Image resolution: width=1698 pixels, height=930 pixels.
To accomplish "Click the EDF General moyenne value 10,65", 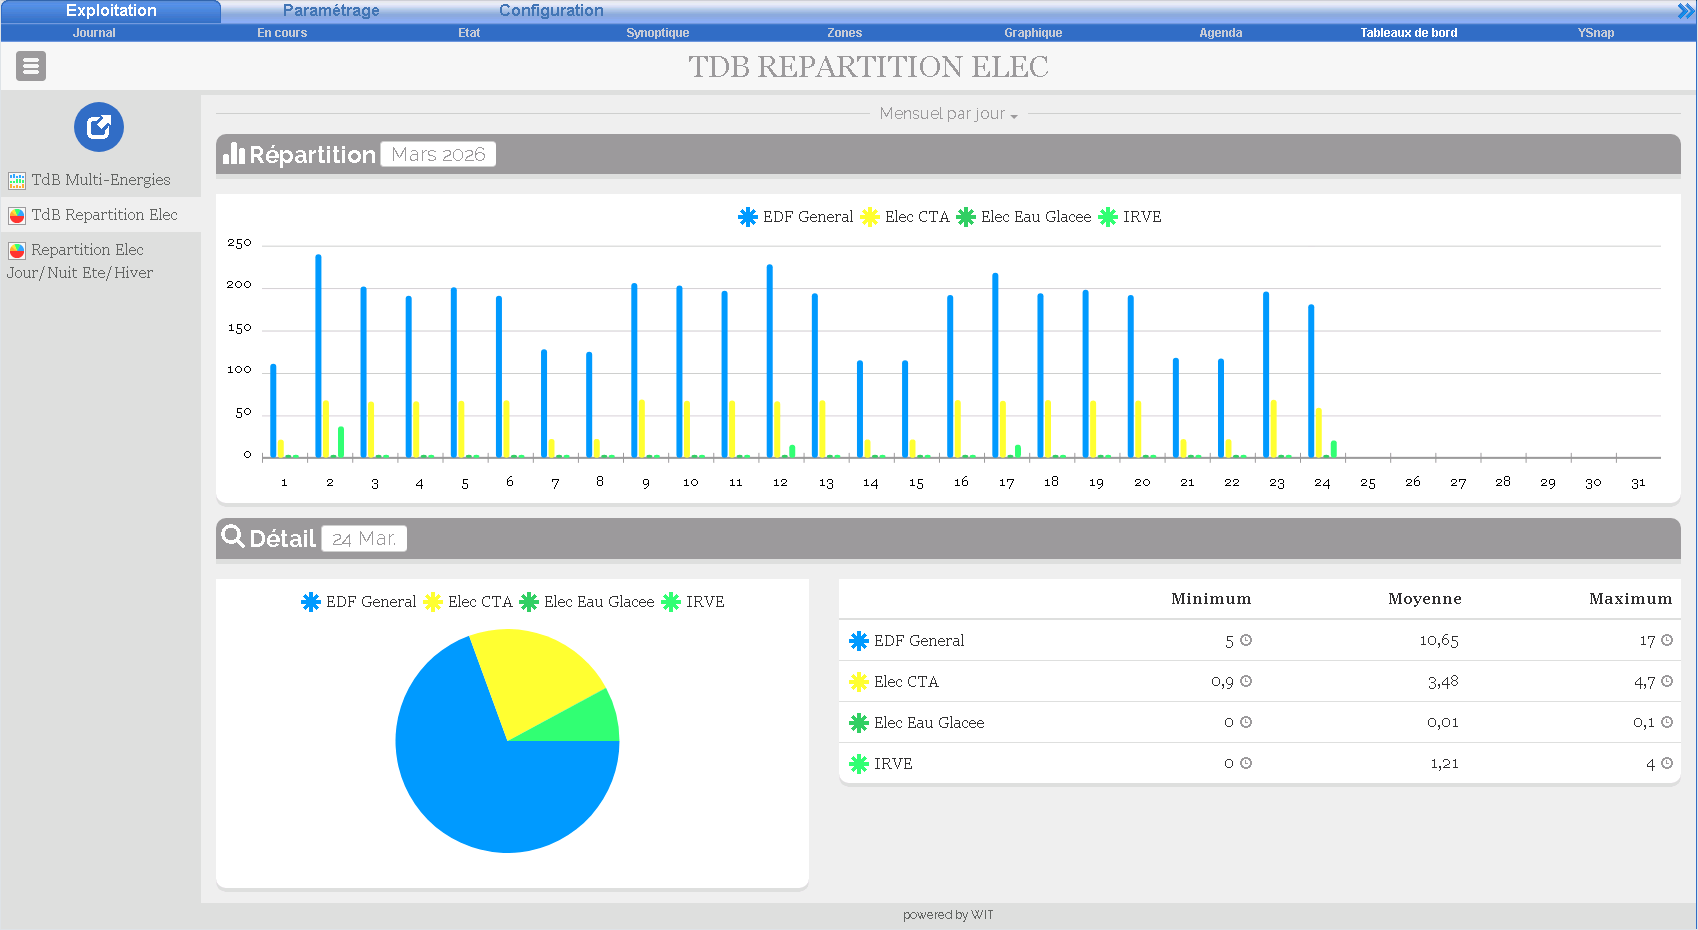I will point(1439,641).
